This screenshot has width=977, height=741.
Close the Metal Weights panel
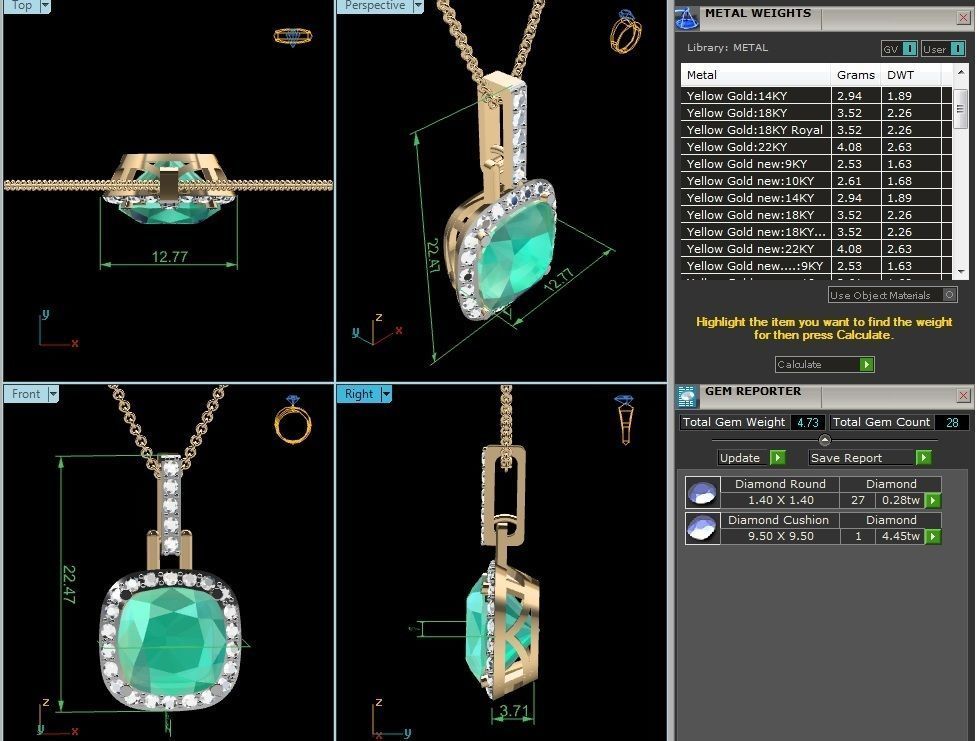(963, 18)
